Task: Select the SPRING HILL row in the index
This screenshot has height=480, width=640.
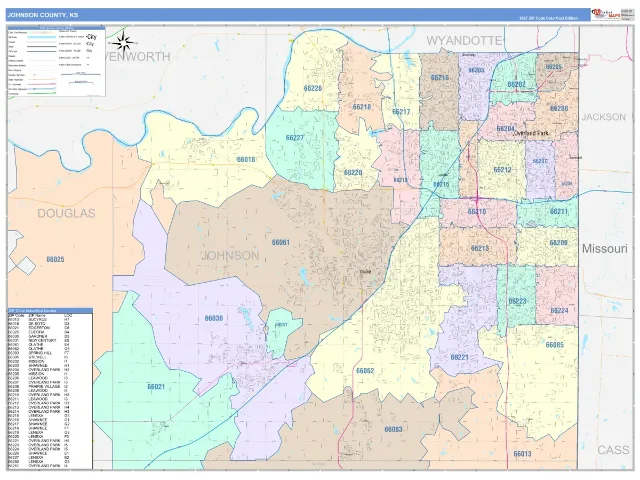Action: (40, 353)
